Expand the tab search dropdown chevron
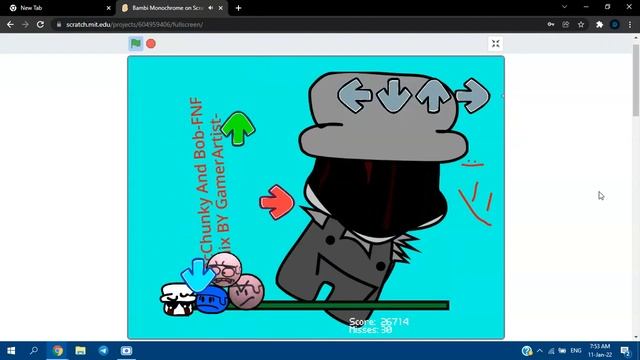Viewport: 640px width, 360px height. click(564, 7)
